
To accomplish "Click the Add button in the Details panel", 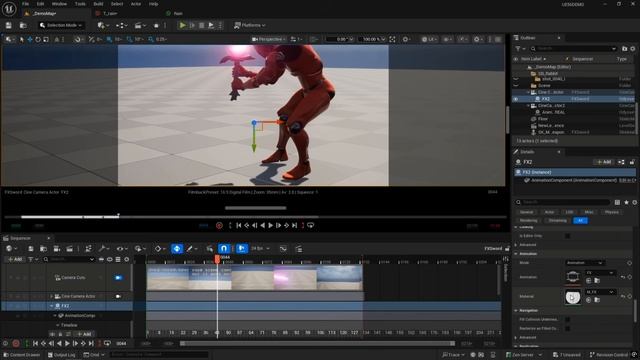I will 604,162.
